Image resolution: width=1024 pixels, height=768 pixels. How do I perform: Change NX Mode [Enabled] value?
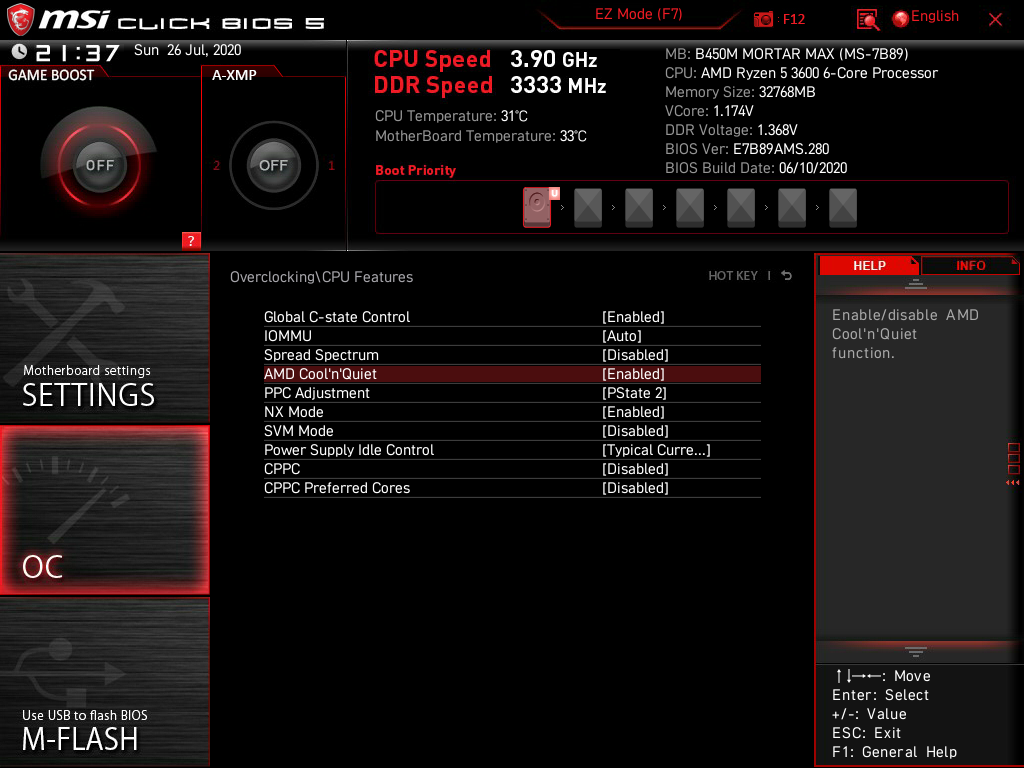coord(633,411)
